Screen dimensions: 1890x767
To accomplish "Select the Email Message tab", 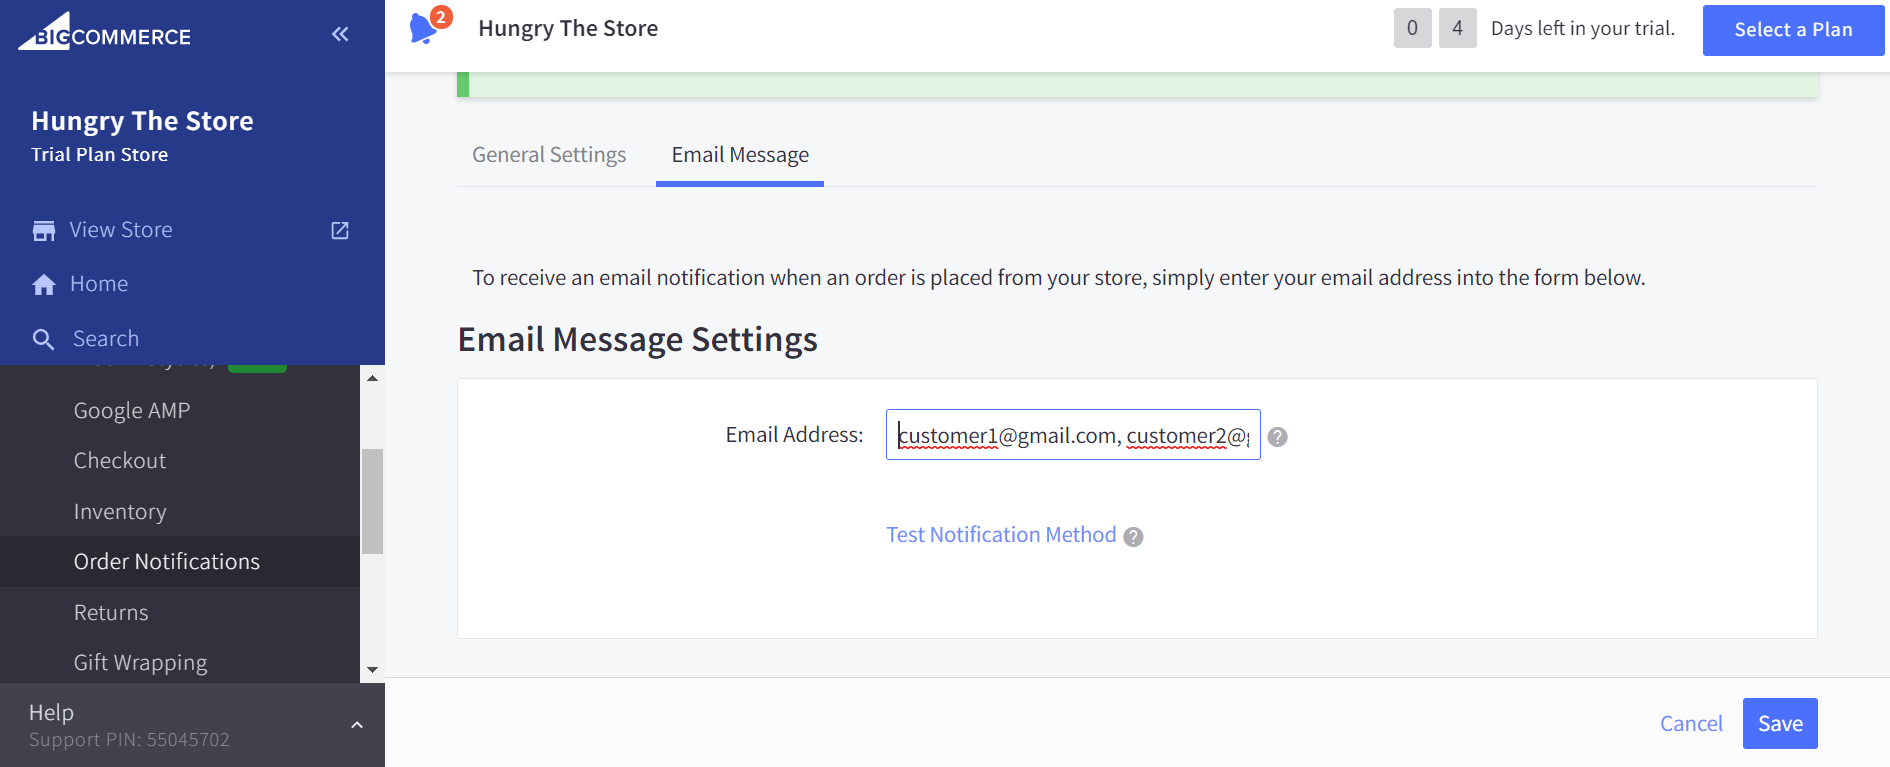I will pyautogui.click(x=740, y=155).
